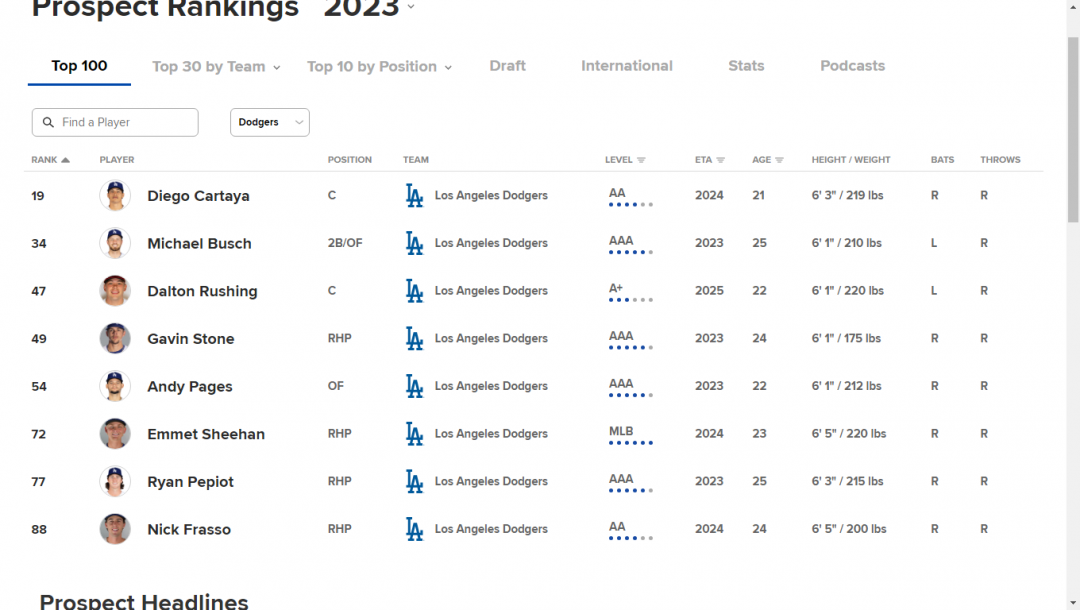This screenshot has width=1080, height=610.
Task: Click Dodgers logo in Ryan Pepiot row
Action: pos(414,481)
